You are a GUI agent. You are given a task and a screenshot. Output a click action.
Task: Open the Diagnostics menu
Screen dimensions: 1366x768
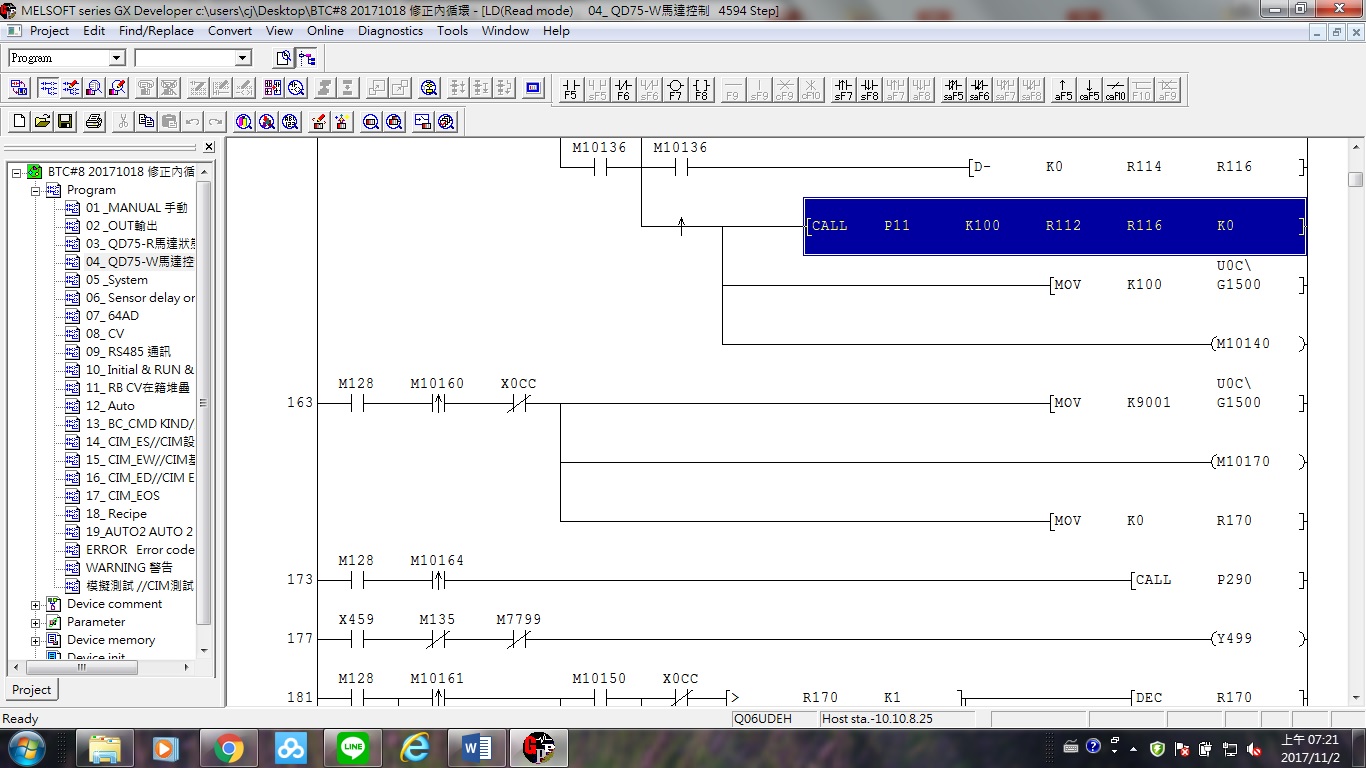pyautogui.click(x=390, y=31)
